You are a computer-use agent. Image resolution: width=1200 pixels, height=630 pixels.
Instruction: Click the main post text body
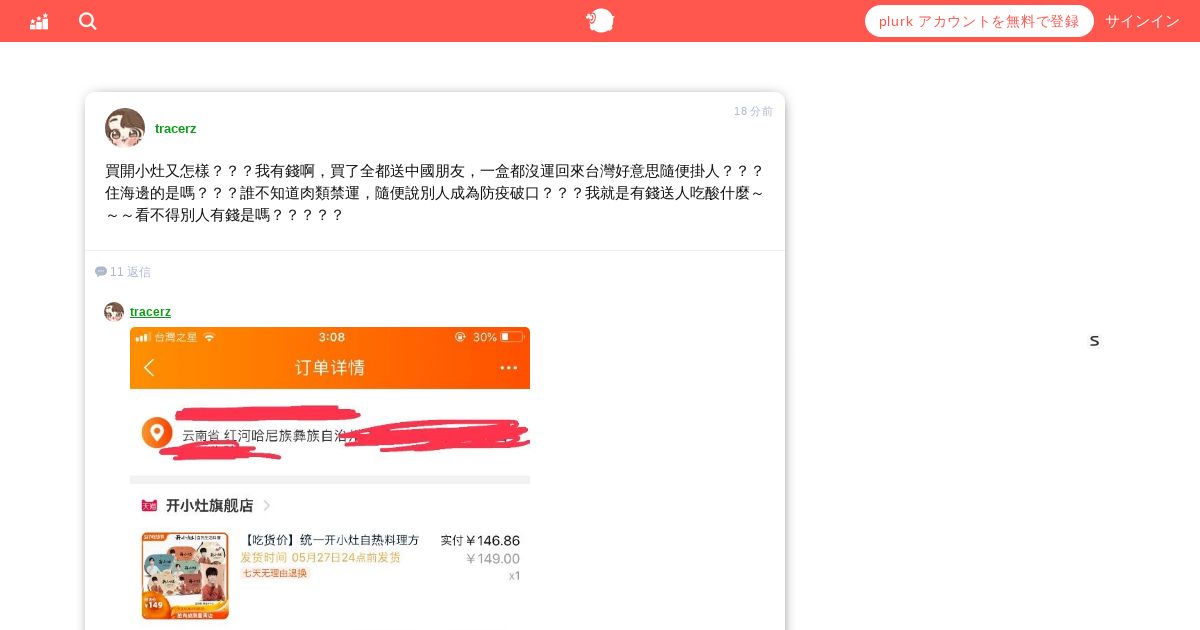[x=435, y=192]
